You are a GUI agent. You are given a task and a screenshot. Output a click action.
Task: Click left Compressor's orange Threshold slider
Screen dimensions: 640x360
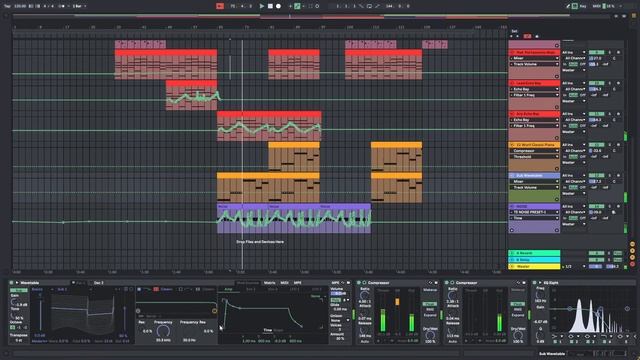pos(397,302)
